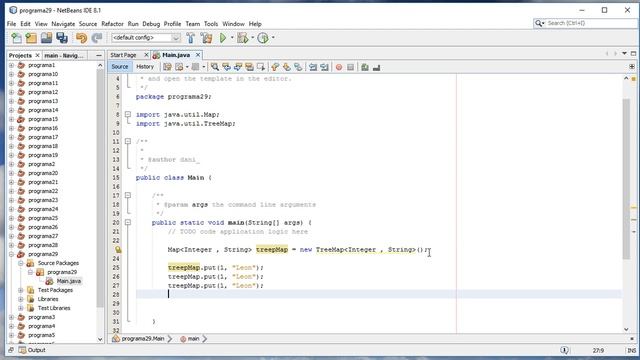This screenshot has width=640, height=360.
Task: Run the project with green arrow
Action: (223, 38)
